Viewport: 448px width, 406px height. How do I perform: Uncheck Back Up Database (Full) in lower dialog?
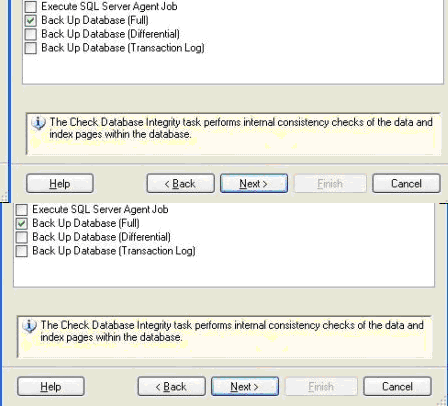(x=22, y=224)
